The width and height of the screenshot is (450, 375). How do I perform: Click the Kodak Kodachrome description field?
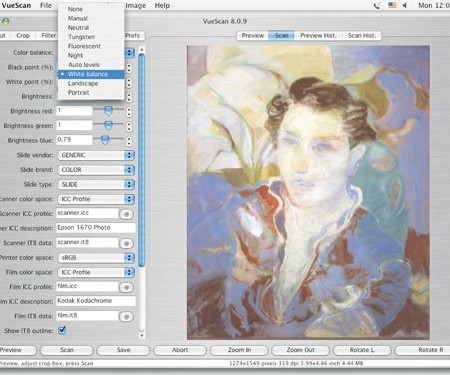click(96, 301)
